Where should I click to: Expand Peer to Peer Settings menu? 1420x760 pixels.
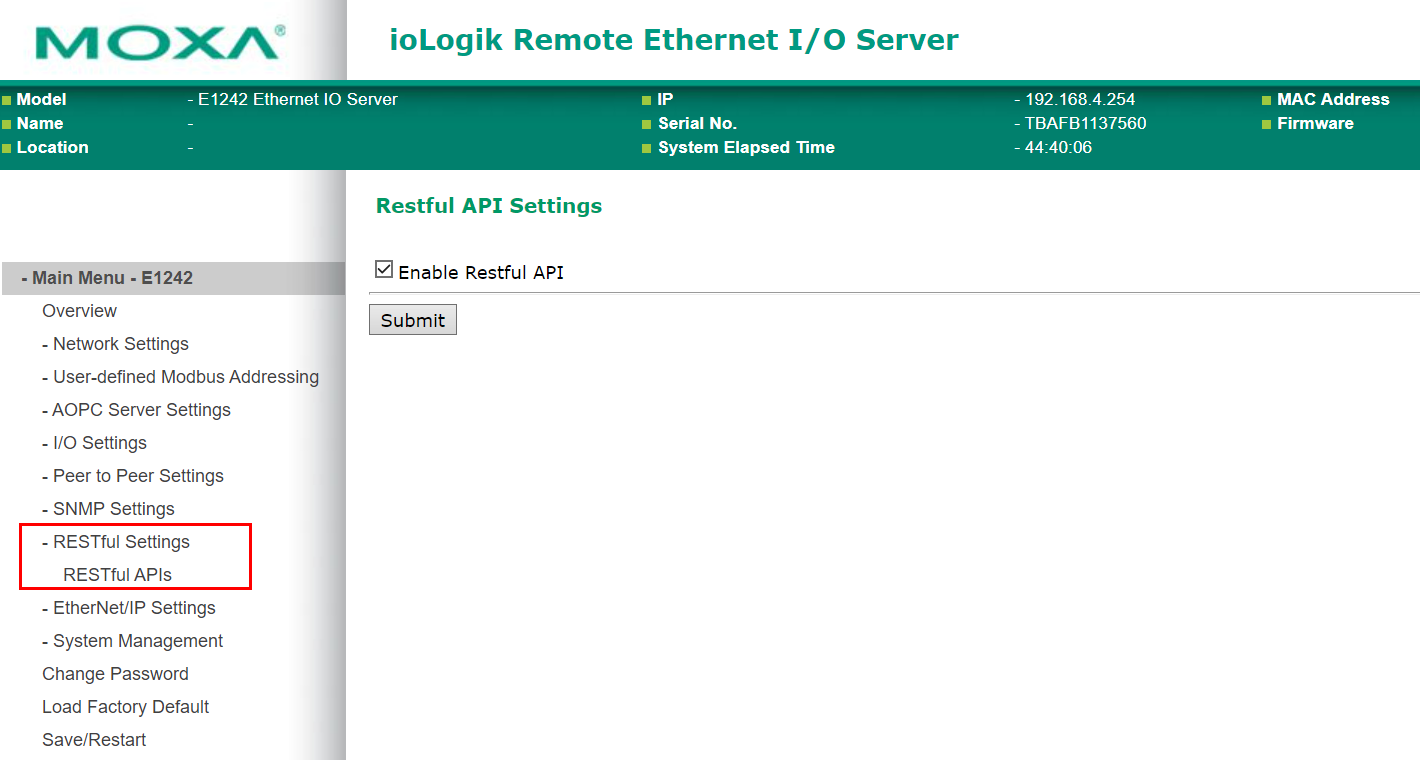pyautogui.click(x=138, y=476)
